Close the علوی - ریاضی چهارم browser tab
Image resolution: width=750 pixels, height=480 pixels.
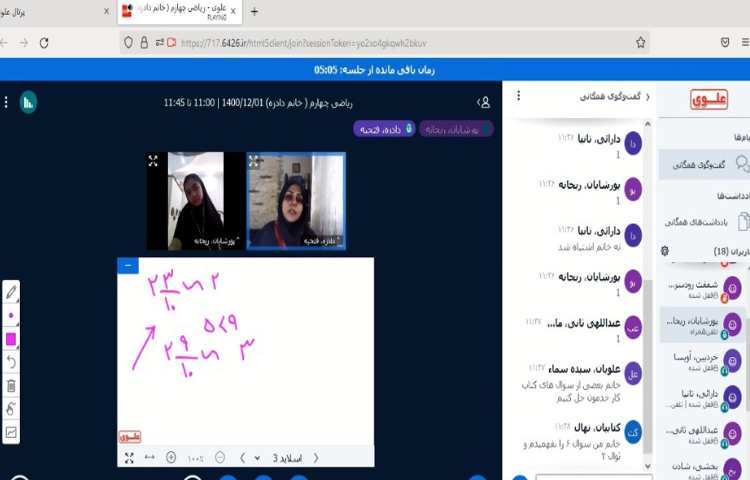(233, 11)
